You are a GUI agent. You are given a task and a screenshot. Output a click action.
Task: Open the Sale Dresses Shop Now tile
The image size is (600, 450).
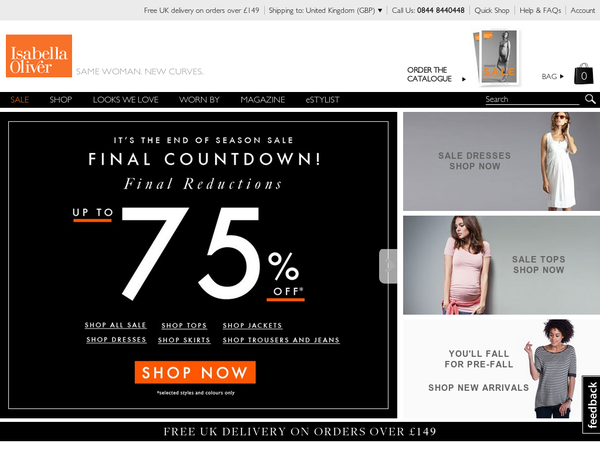[501, 161]
